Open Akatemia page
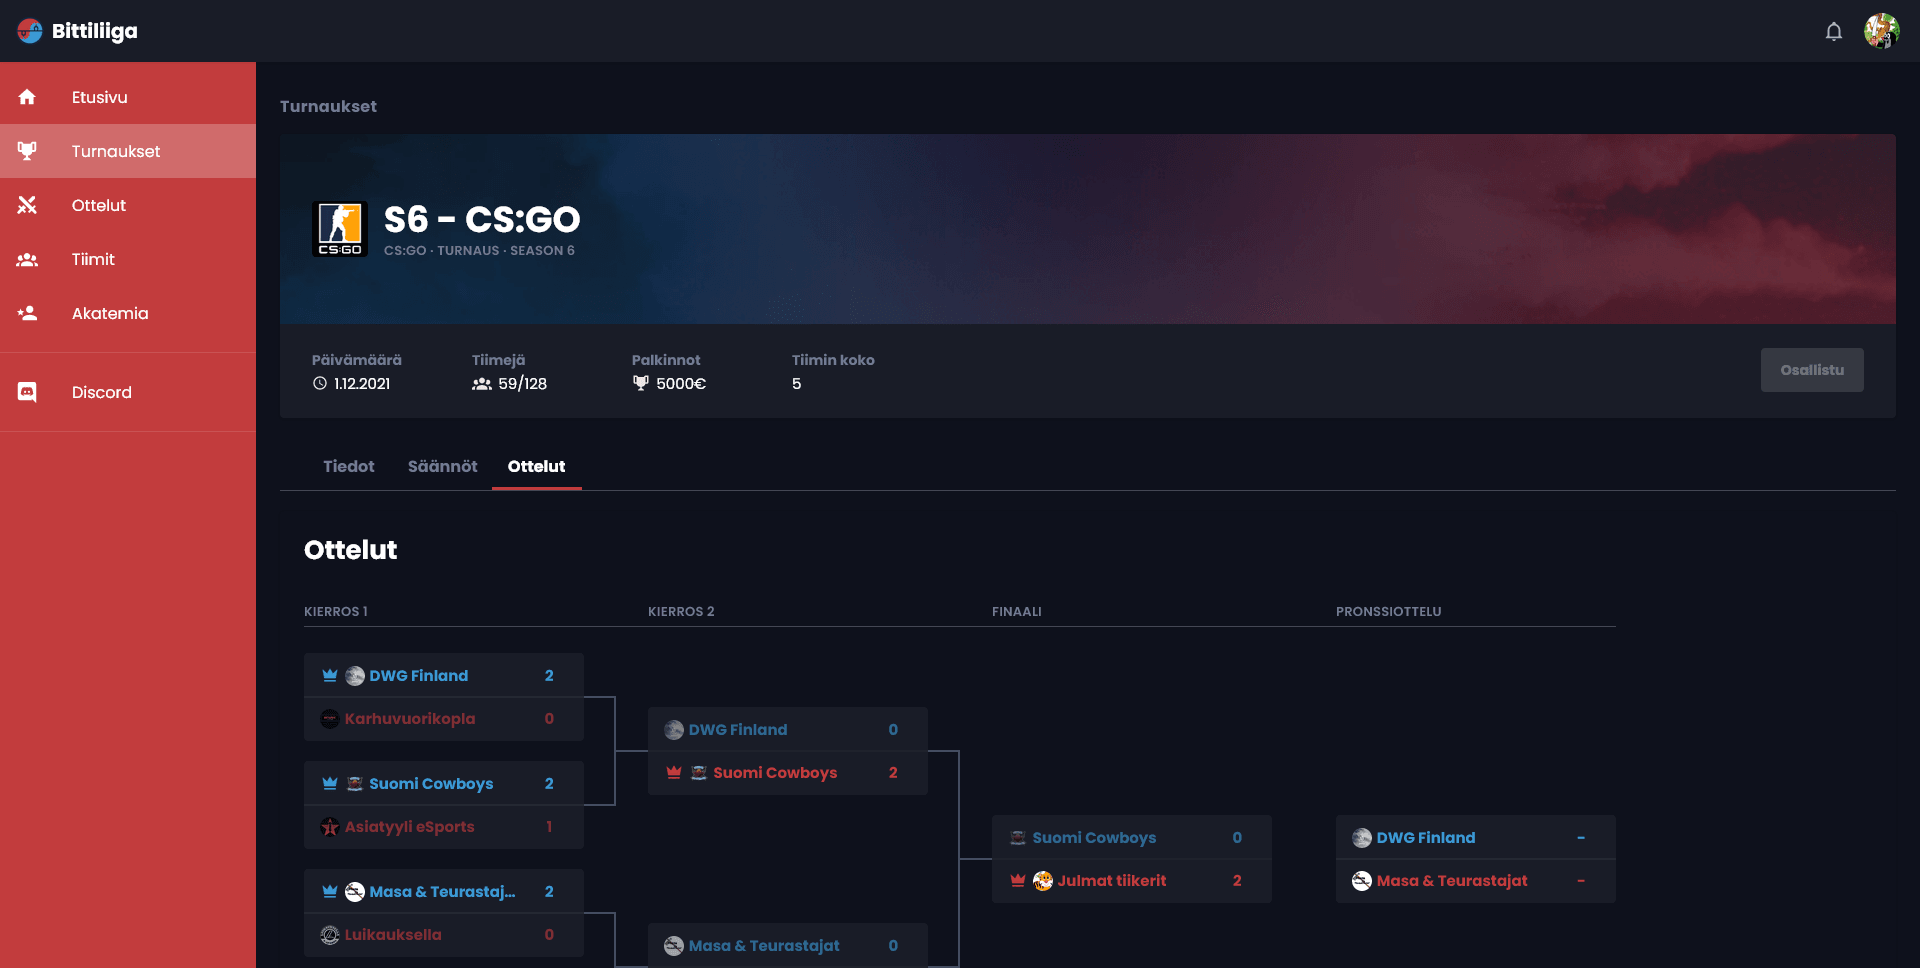This screenshot has height=968, width=1920. pos(128,313)
